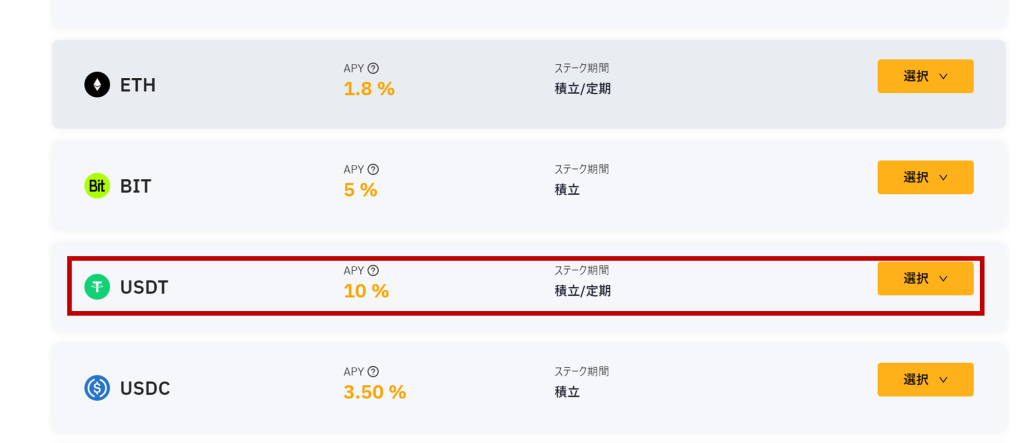Viewport: 1024px width, 443px height.
Task: Click the 1.8 % APY value
Action: (369, 89)
